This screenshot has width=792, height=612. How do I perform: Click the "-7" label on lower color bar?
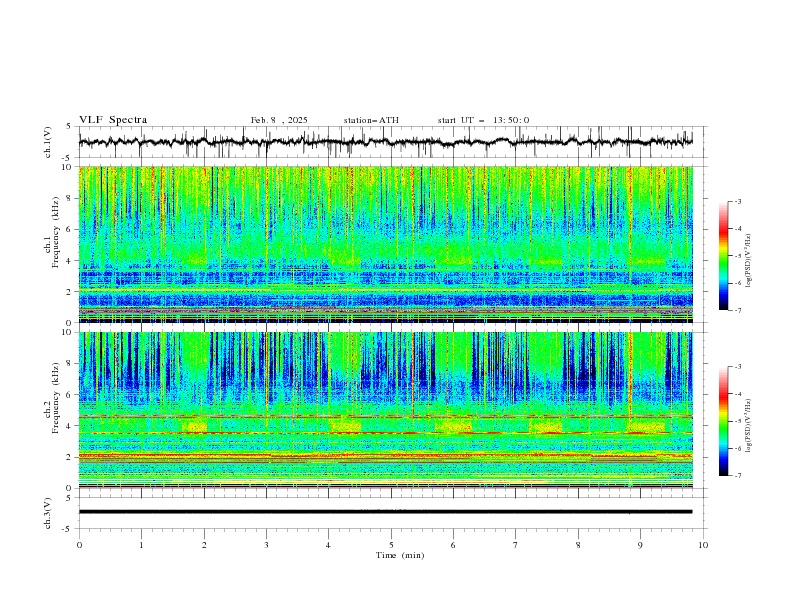(x=737, y=475)
